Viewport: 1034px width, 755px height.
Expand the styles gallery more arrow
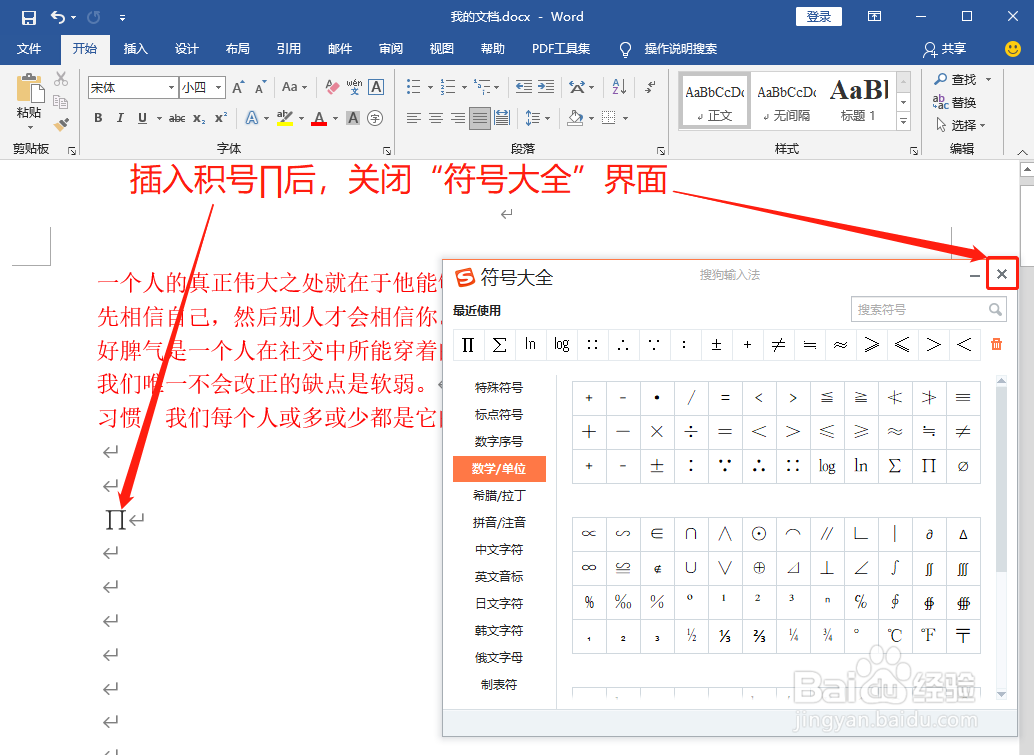tap(903, 121)
